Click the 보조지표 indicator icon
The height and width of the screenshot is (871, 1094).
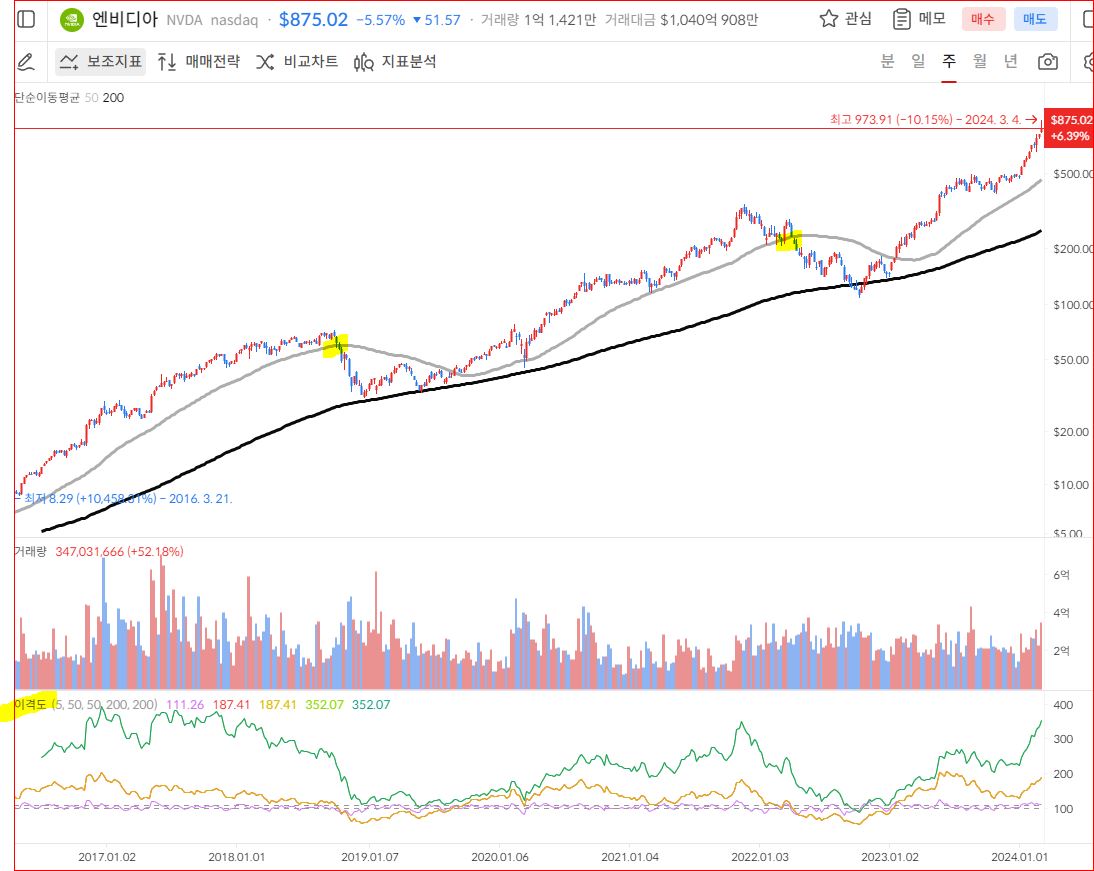click(x=68, y=62)
